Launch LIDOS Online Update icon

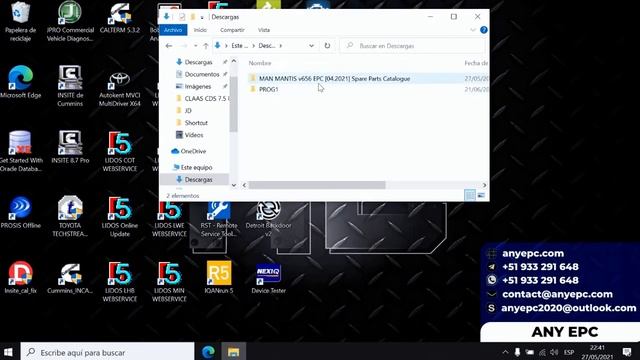[x=120, y=216]
